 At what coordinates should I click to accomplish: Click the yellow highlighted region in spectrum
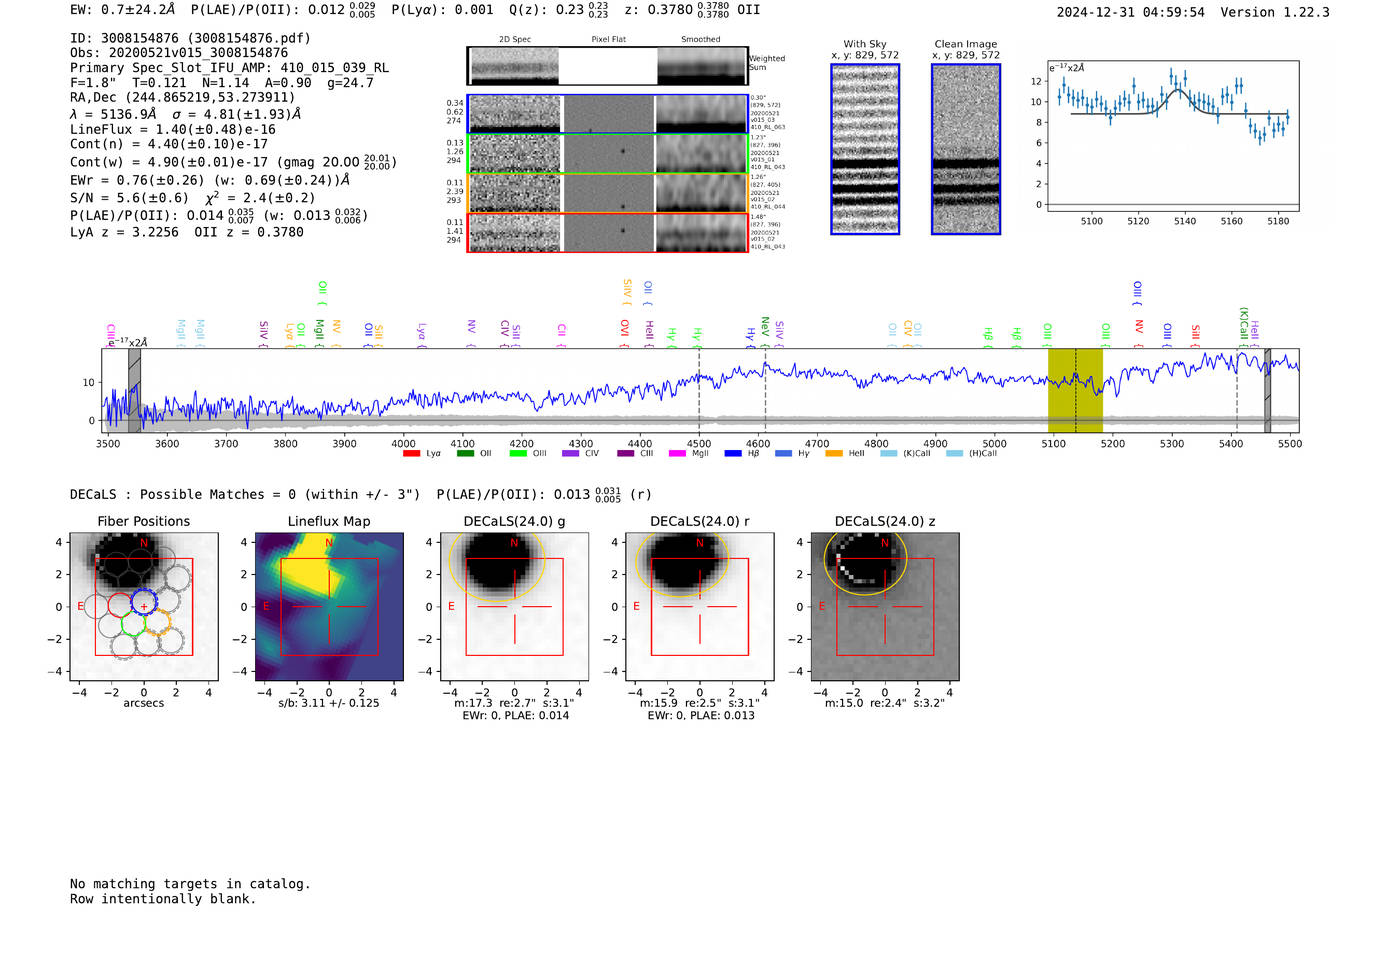click(1075, 390)
